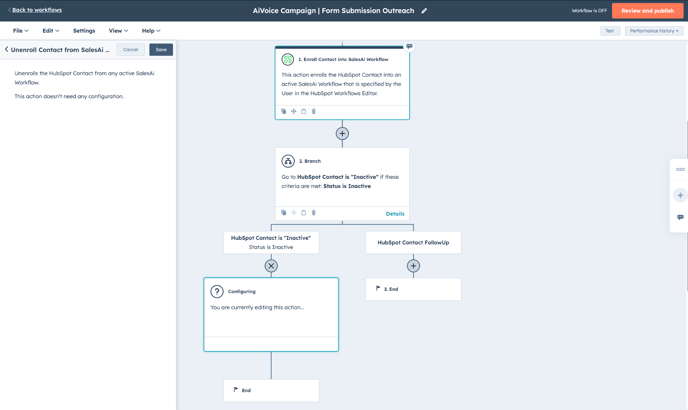Image resolution: width=688 pixels, height=410 pixels.
Task: Copy the Enroll Contact action to clipboard
Action: point(304,111)
